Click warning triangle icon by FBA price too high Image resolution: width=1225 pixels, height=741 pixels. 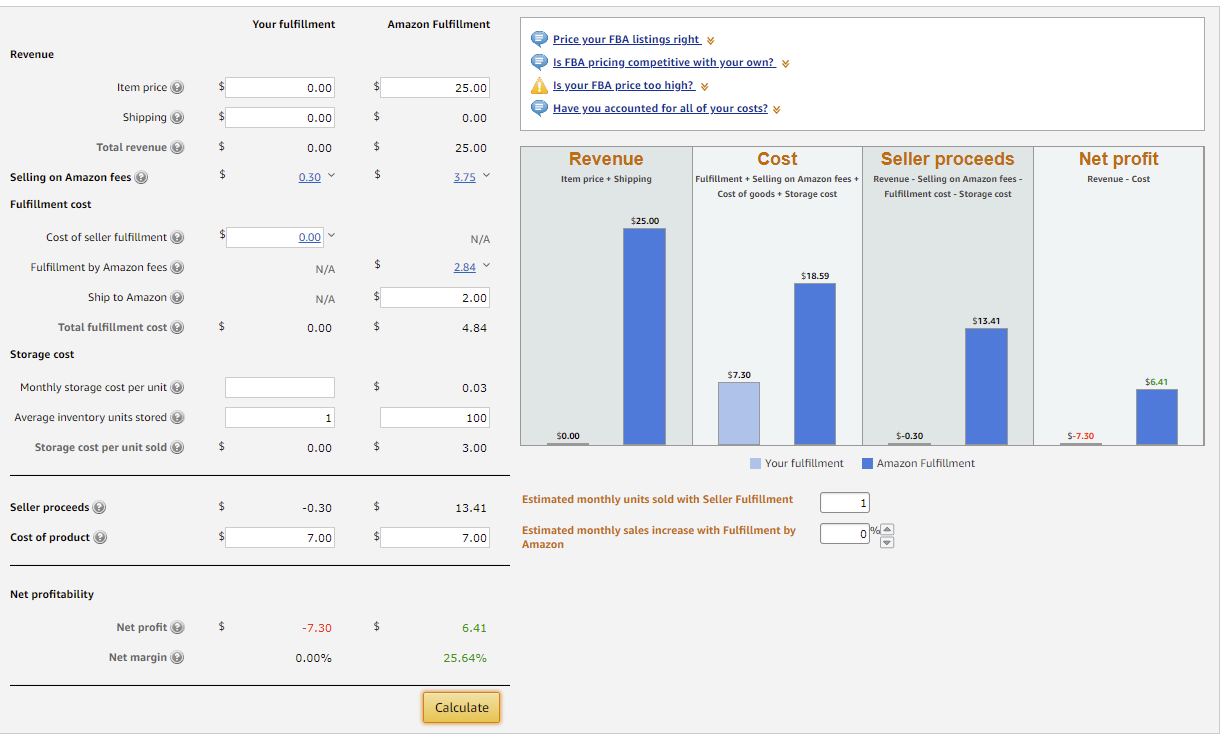[539, 85]
